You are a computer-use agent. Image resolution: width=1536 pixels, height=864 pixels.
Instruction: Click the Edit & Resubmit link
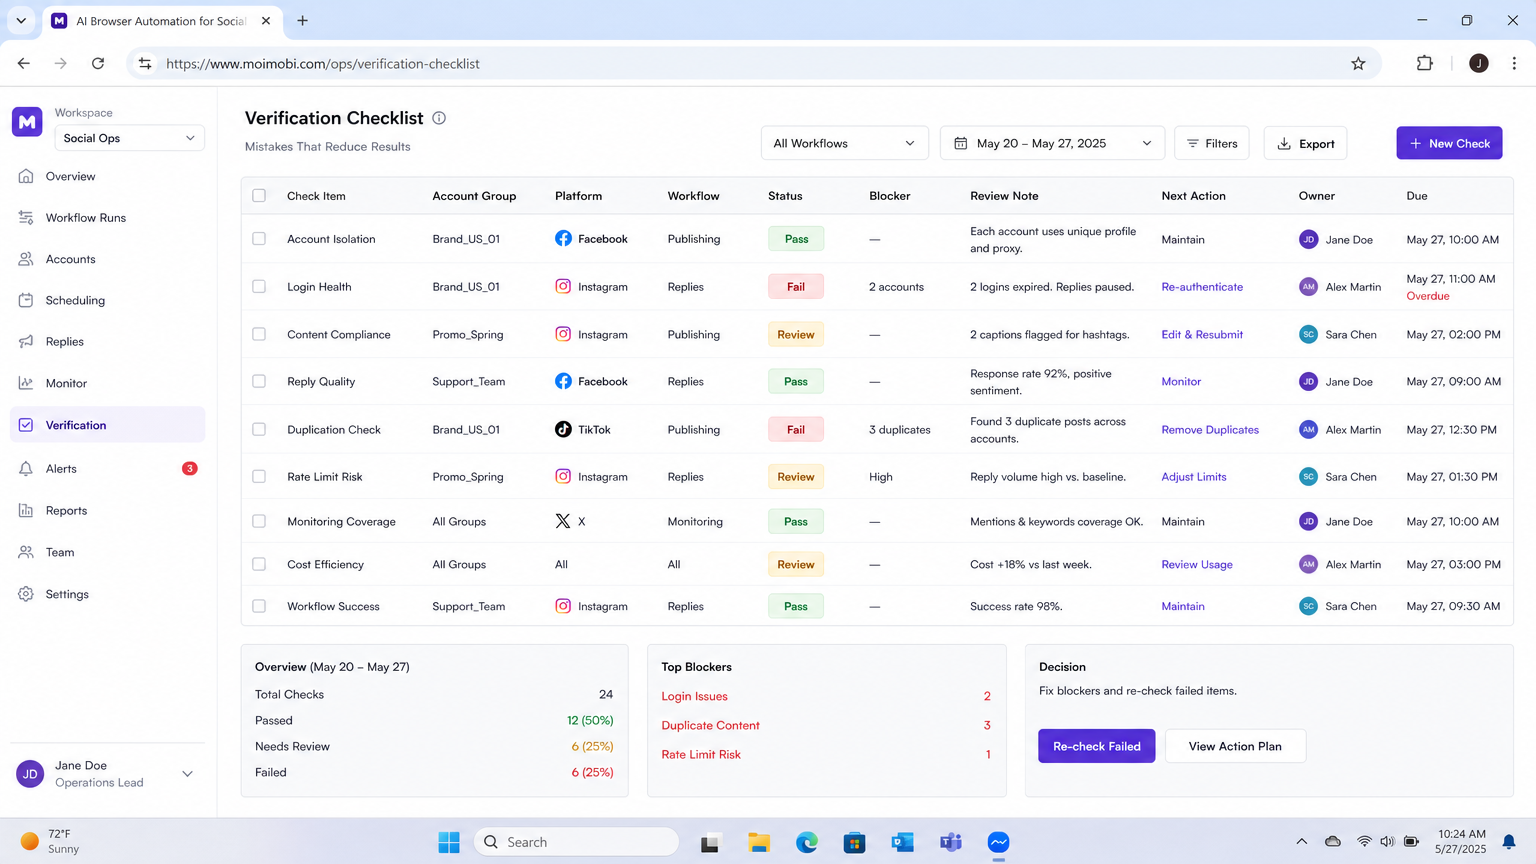[1202, 335]
